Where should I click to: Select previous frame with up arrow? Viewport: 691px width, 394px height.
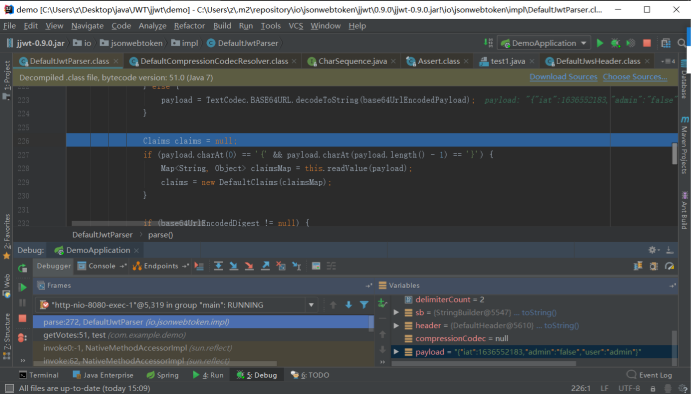point(333,305)
